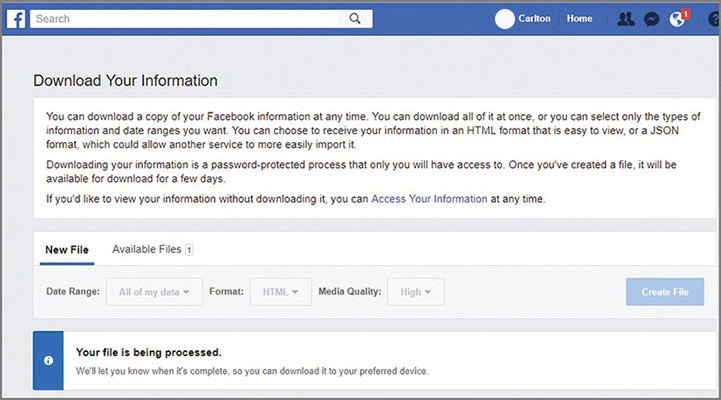
Task: Click the Facebook logo icon
Action: click(16, 18)
